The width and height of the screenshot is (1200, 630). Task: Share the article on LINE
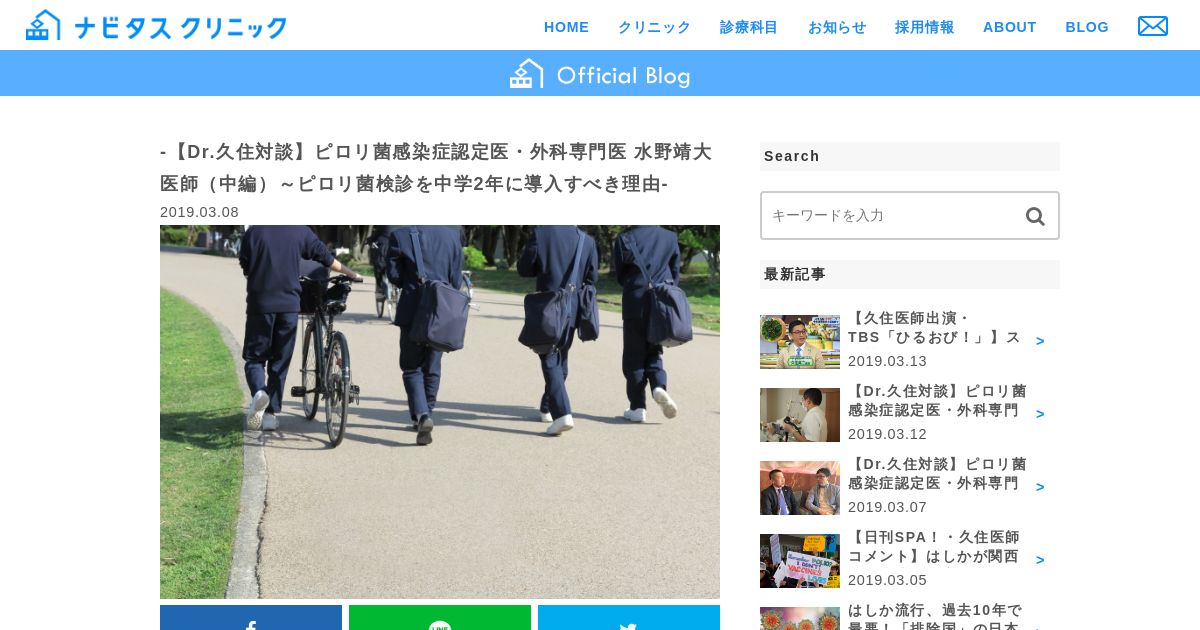(440, 618)
